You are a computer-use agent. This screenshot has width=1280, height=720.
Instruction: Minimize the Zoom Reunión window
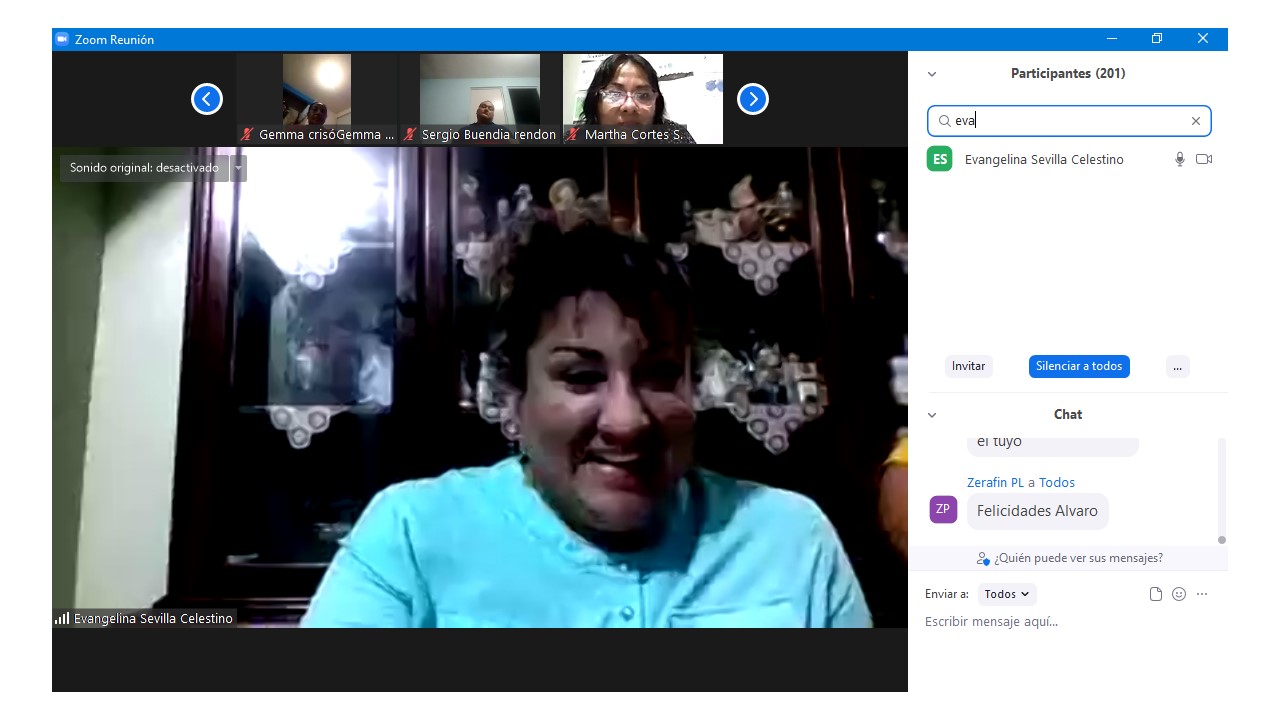pos(1112,39)
